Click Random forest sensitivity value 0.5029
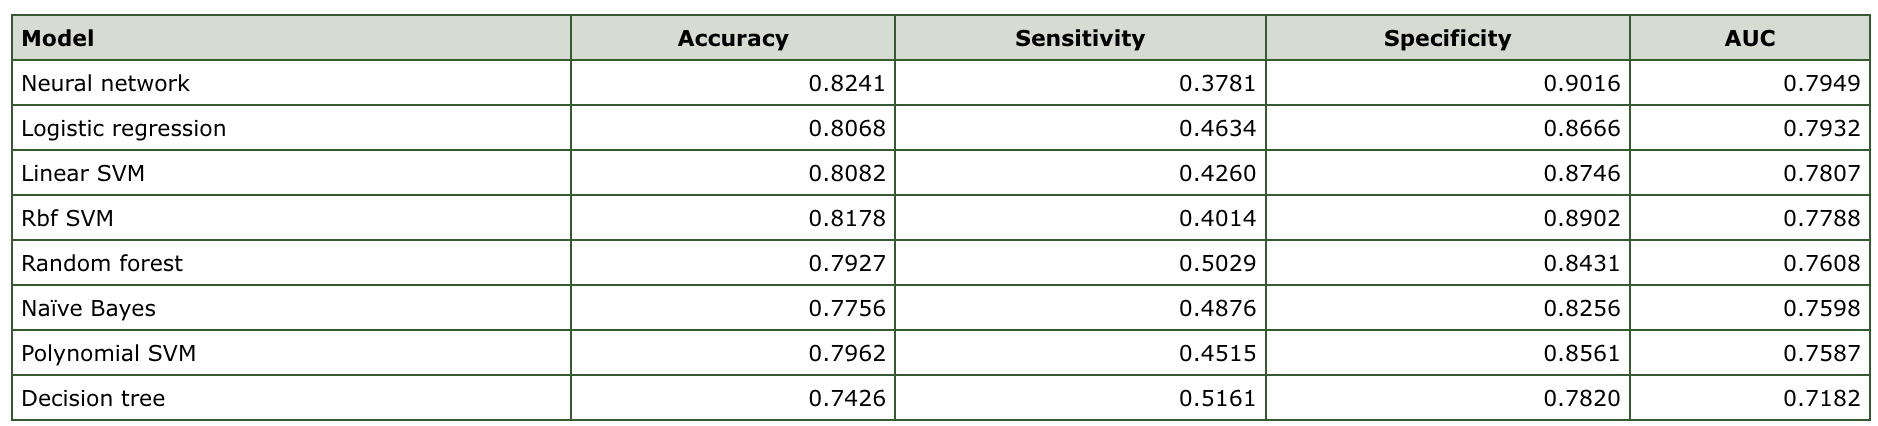Image resolution: width=1878 pixels, height=426 pixels. 1217,263
